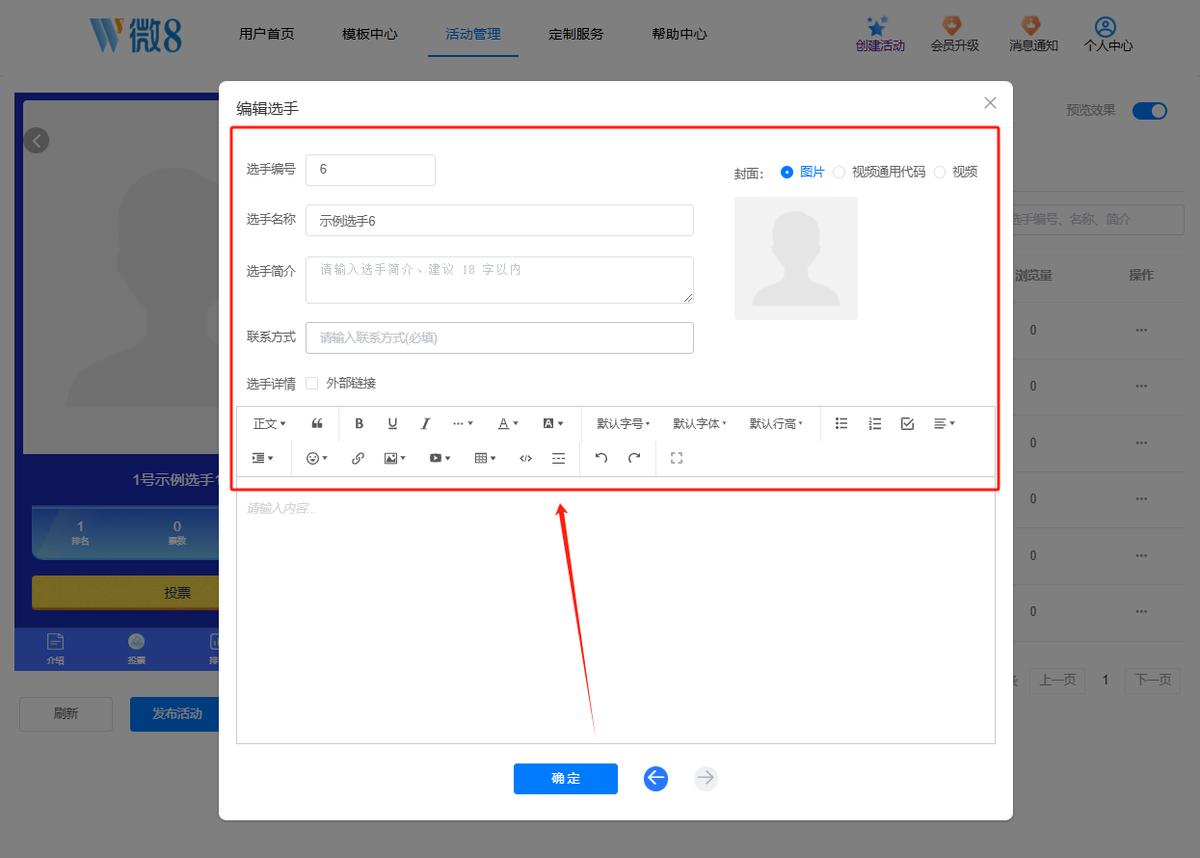This screenshot has width=1200, height=858.
Task: Open 会员升级 membership upgrade
Action: pos(955,34)
